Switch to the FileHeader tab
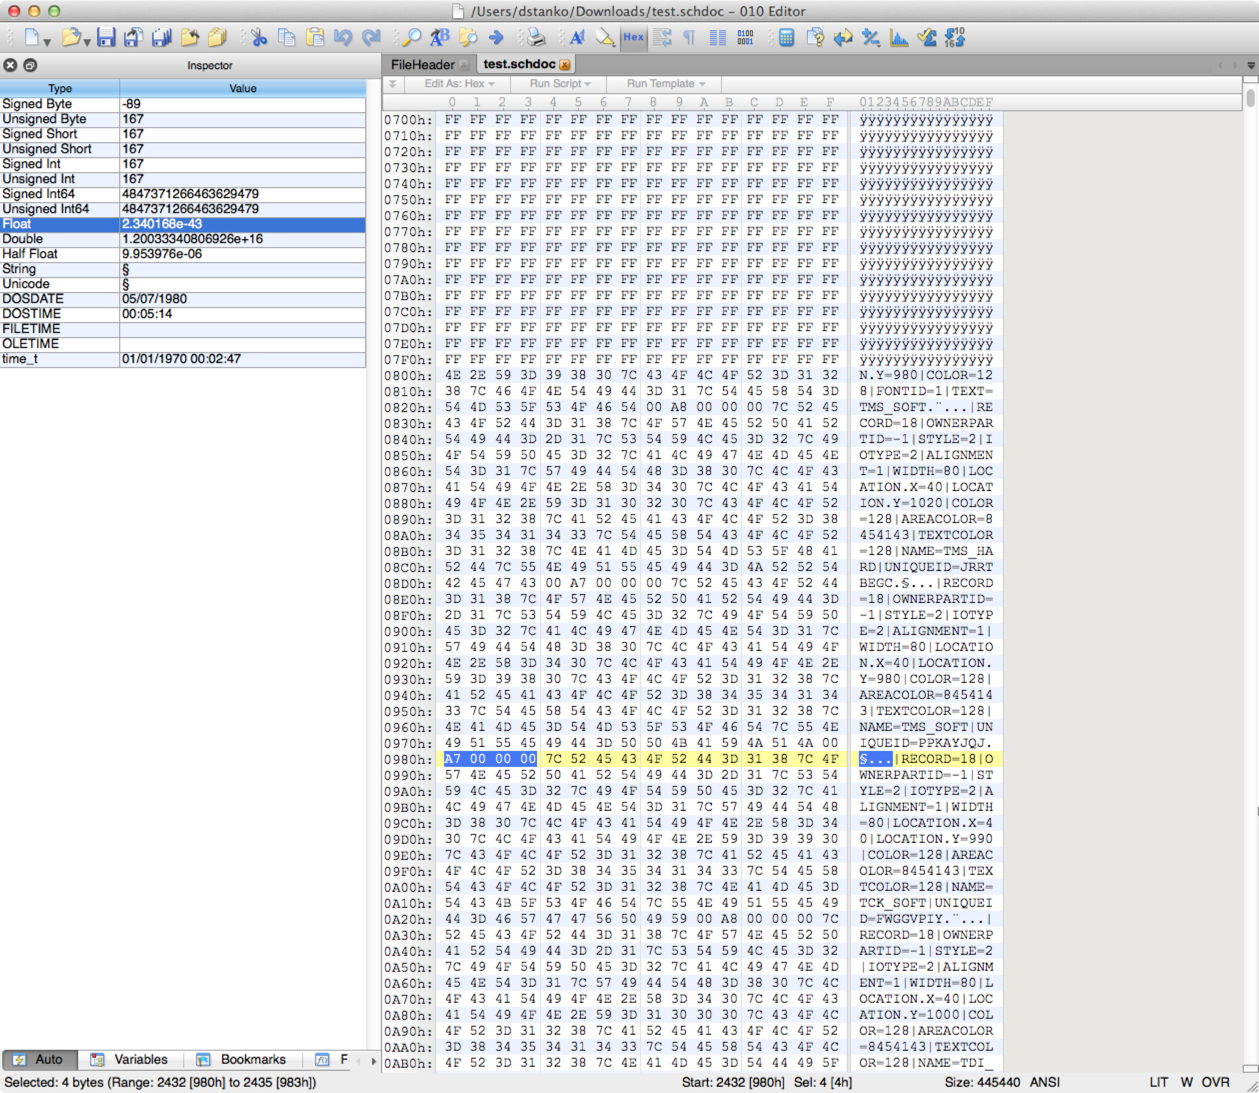Screen dimensions: 1259x1093 423,64
